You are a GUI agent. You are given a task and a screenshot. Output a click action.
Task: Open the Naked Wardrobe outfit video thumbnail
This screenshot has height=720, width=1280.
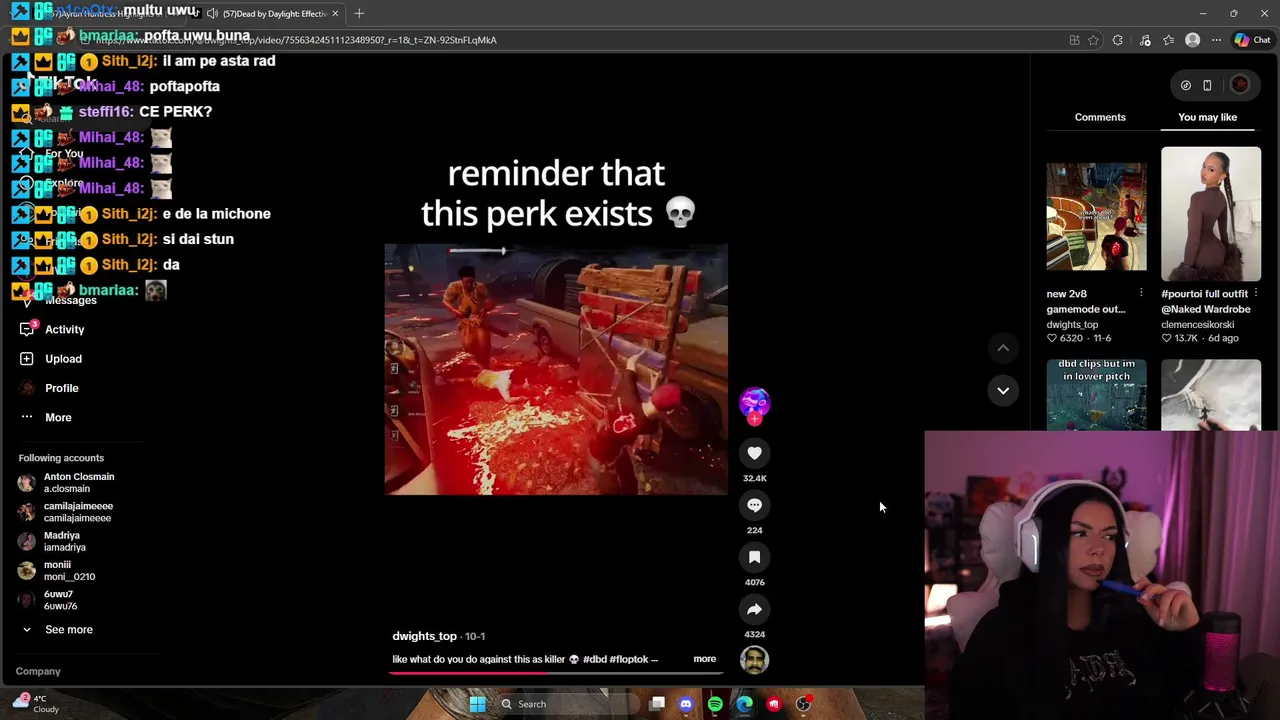tap(1210, 215)
